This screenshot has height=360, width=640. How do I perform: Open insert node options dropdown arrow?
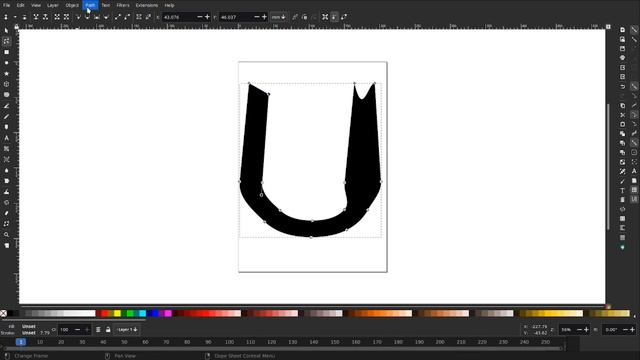15,17
